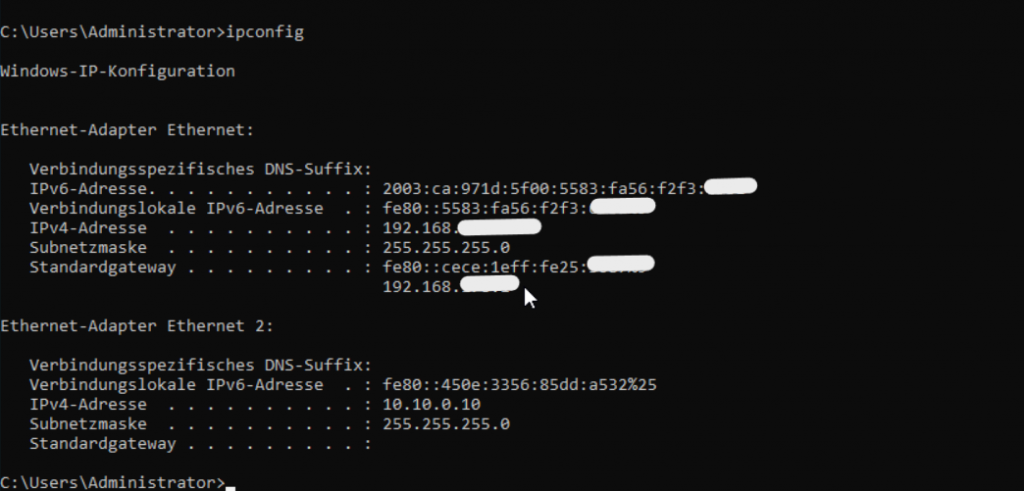Click the 2003:ca:971d IPv6 address value
The image size is (1024, 491).
point(543,187)
